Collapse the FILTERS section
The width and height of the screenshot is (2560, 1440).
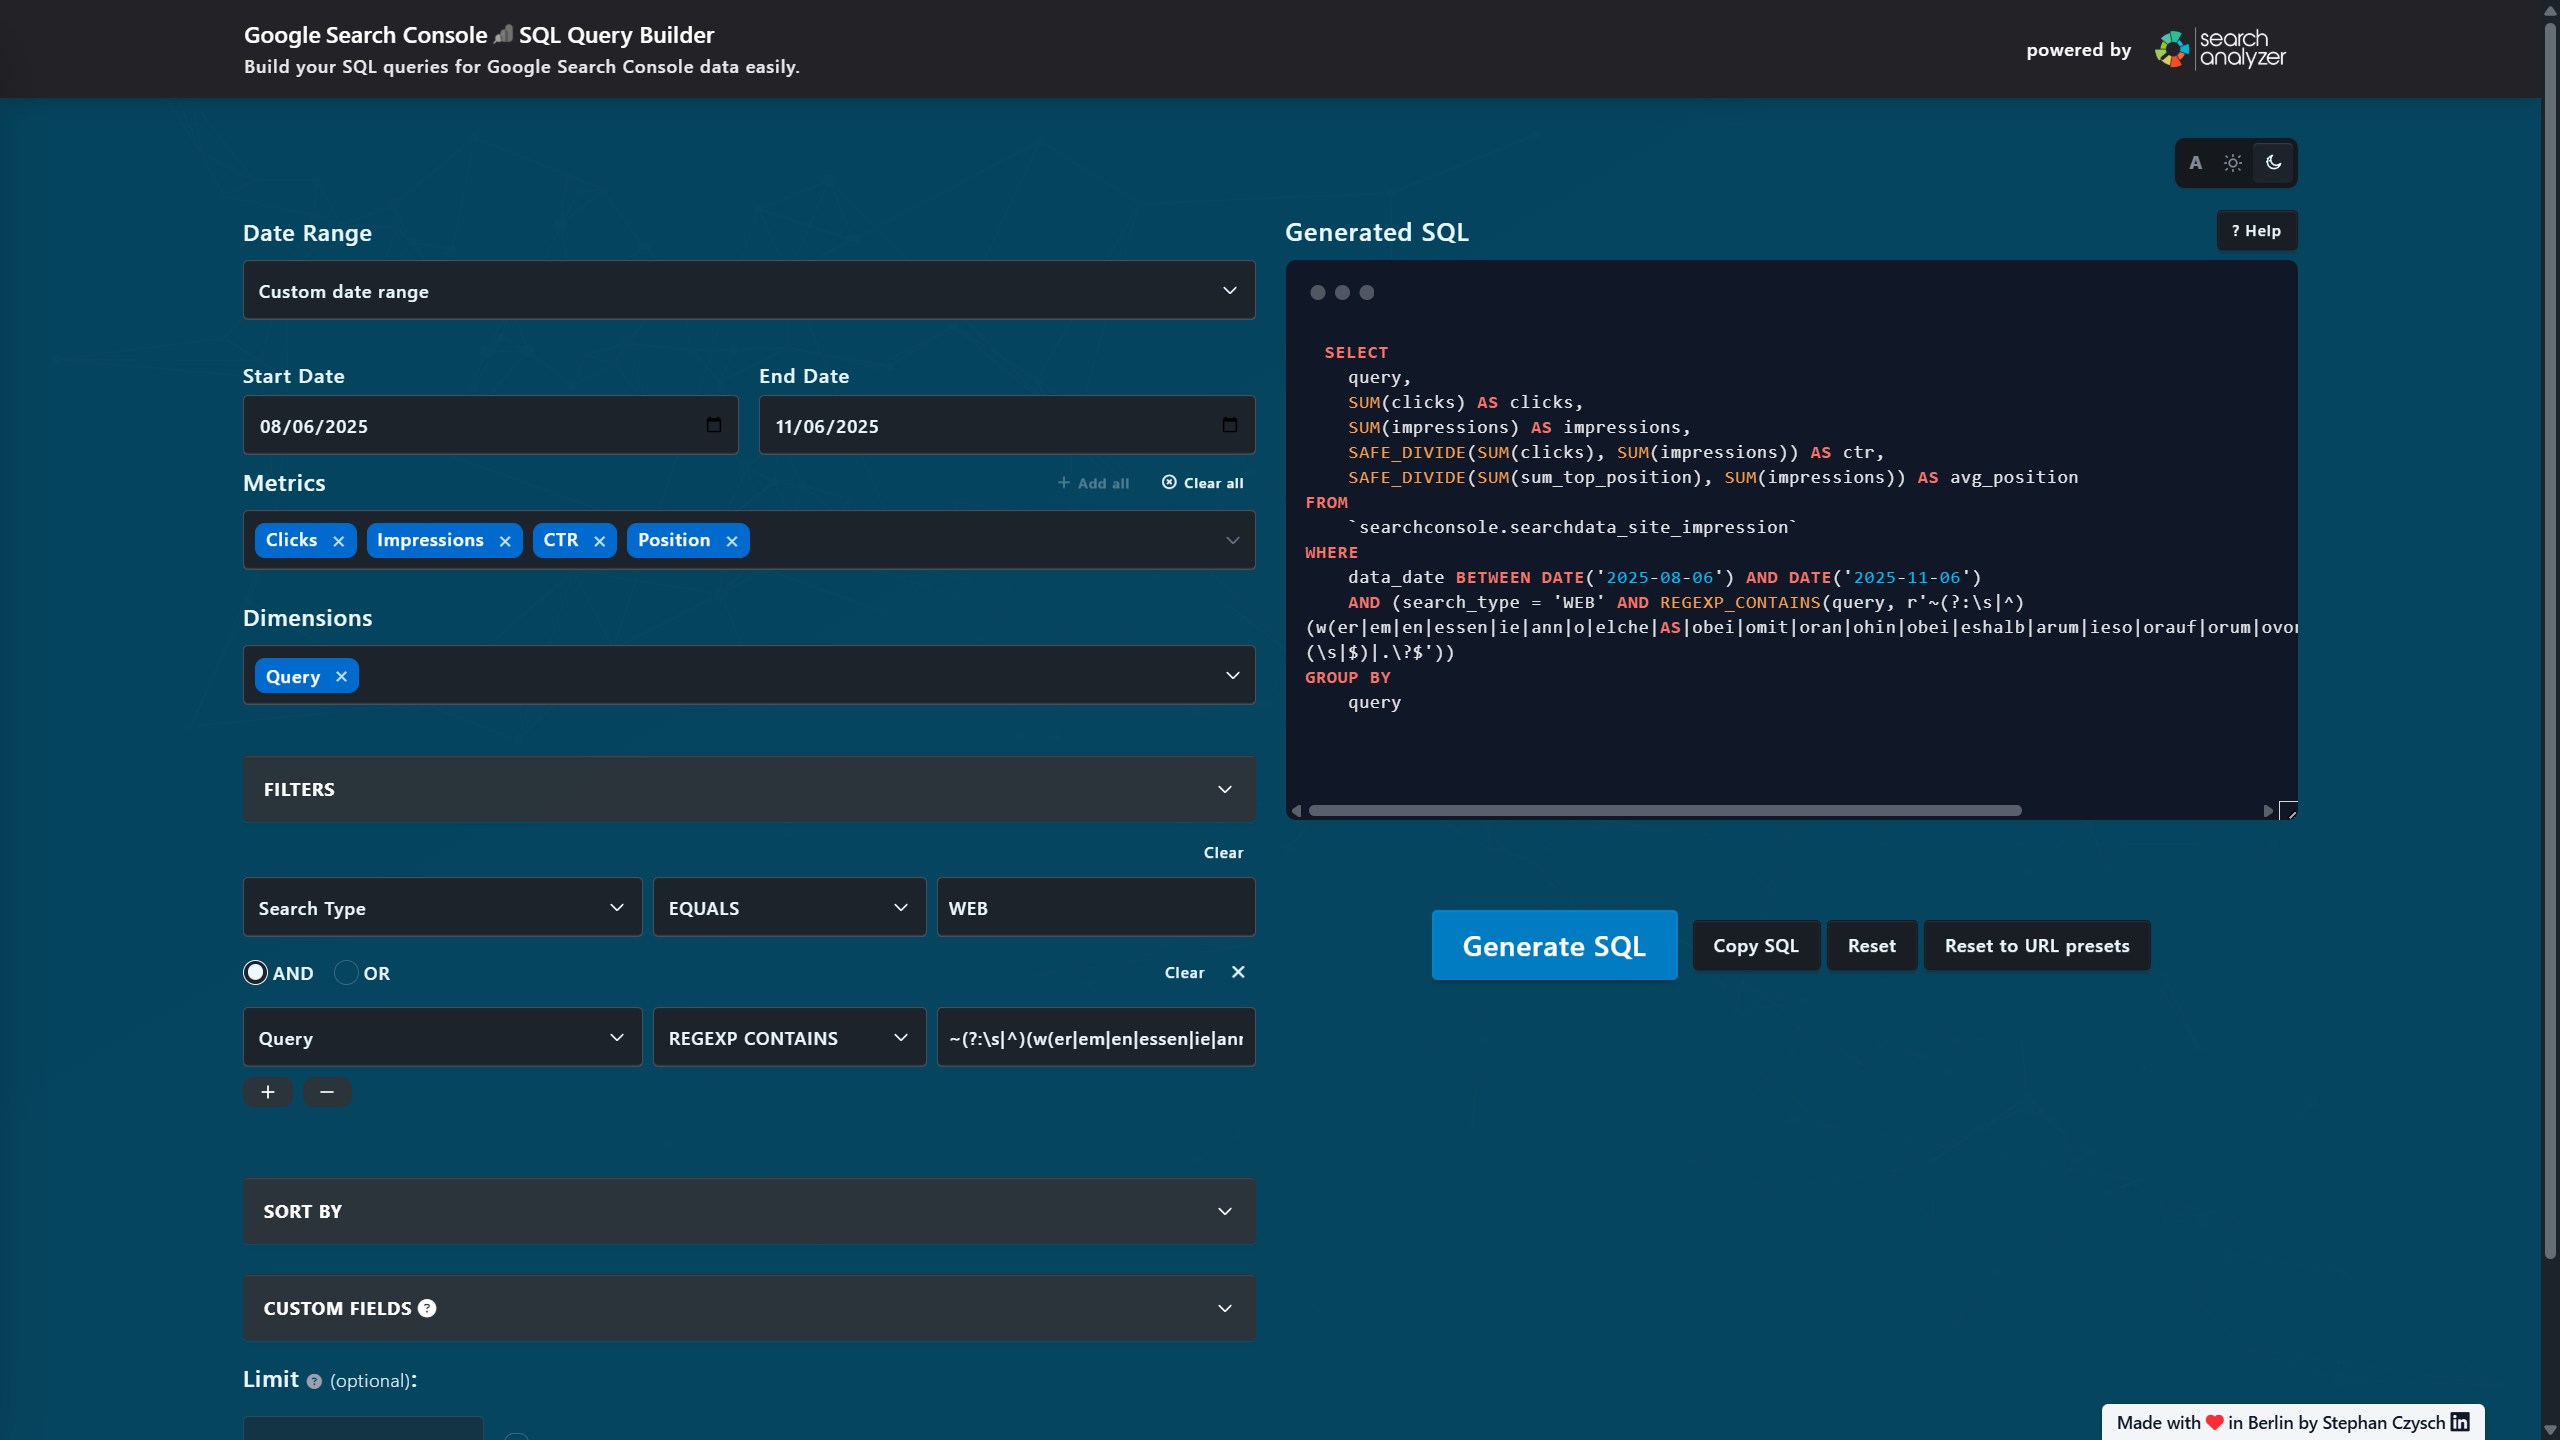coord(748,789)
